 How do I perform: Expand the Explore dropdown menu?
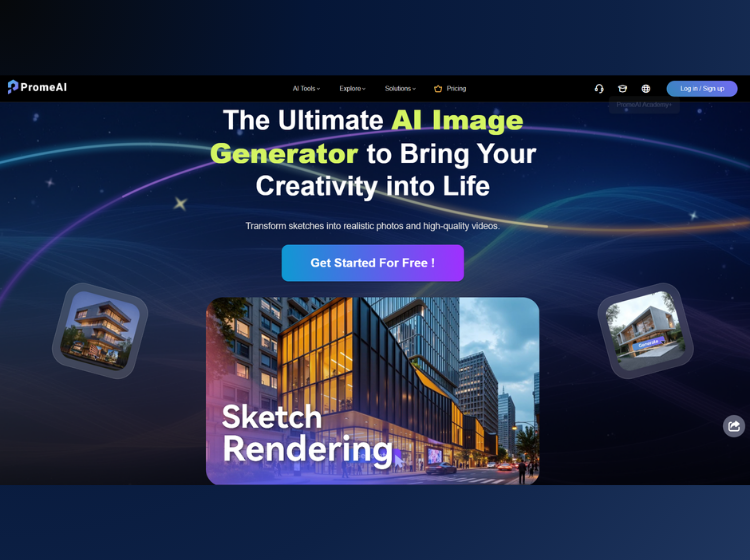(x=352, y=88)
